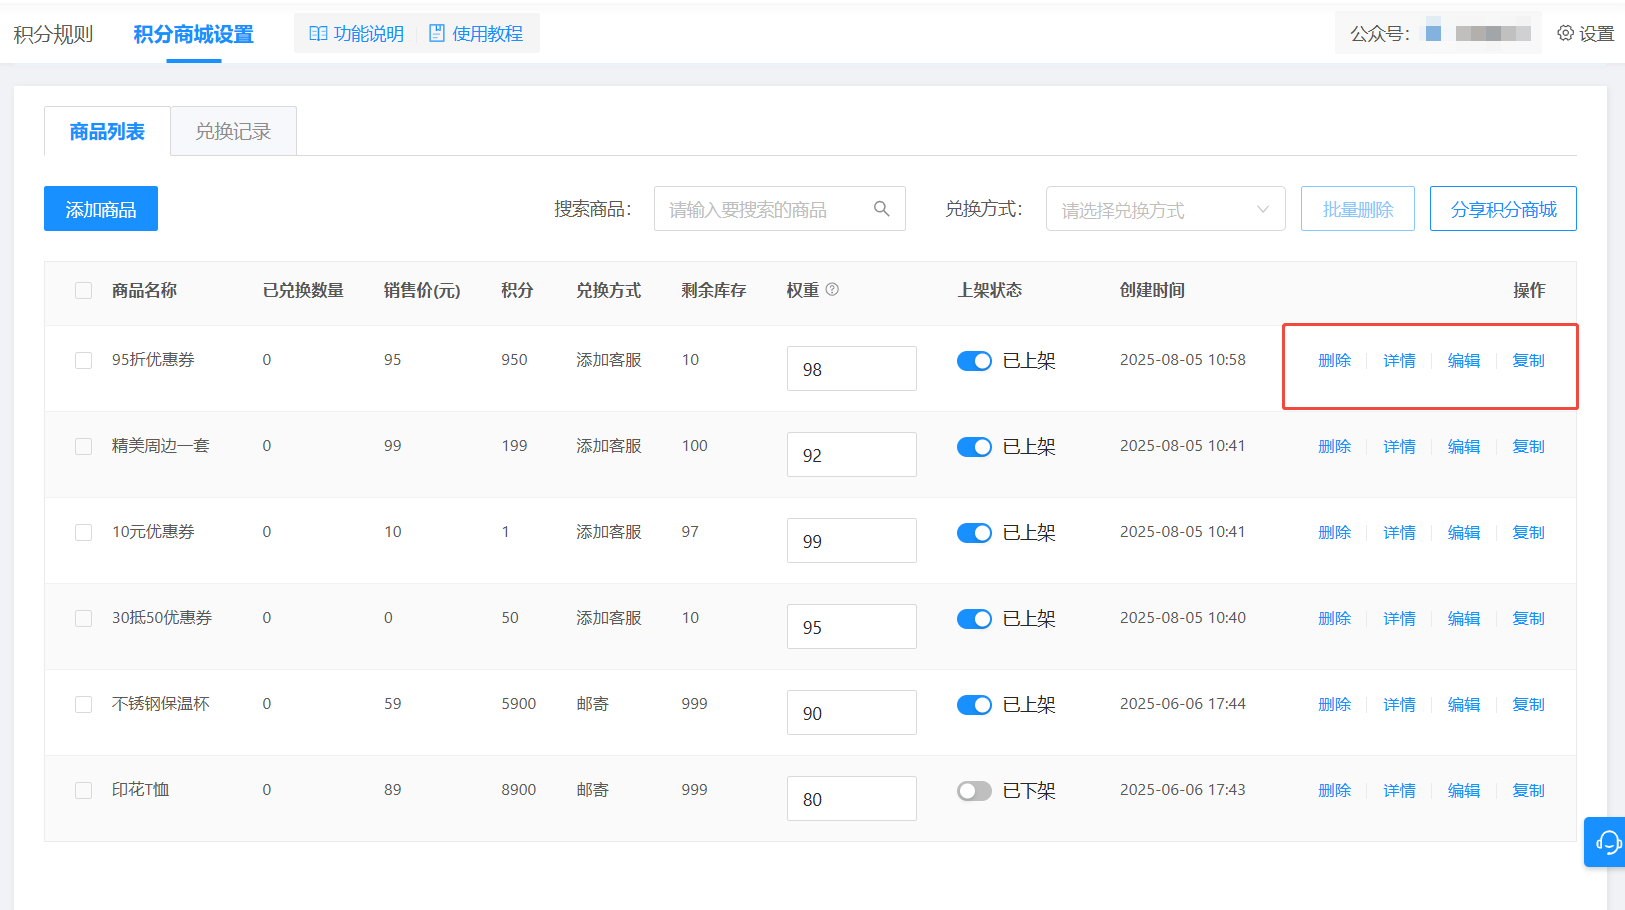The height and width of the screenshot is (910, 1625).
Task: Open the 兑换记录 tab
Action: click(233, 131)
